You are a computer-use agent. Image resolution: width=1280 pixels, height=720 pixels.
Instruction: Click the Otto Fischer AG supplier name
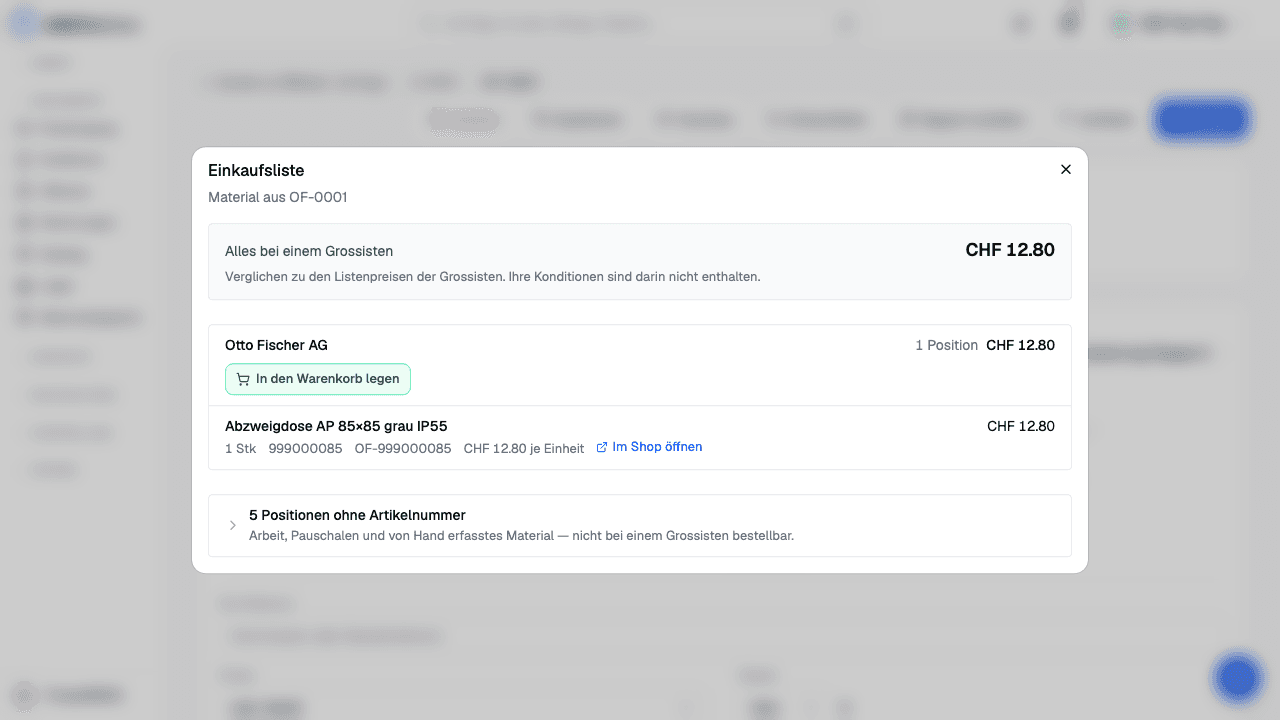coord(276,345)
